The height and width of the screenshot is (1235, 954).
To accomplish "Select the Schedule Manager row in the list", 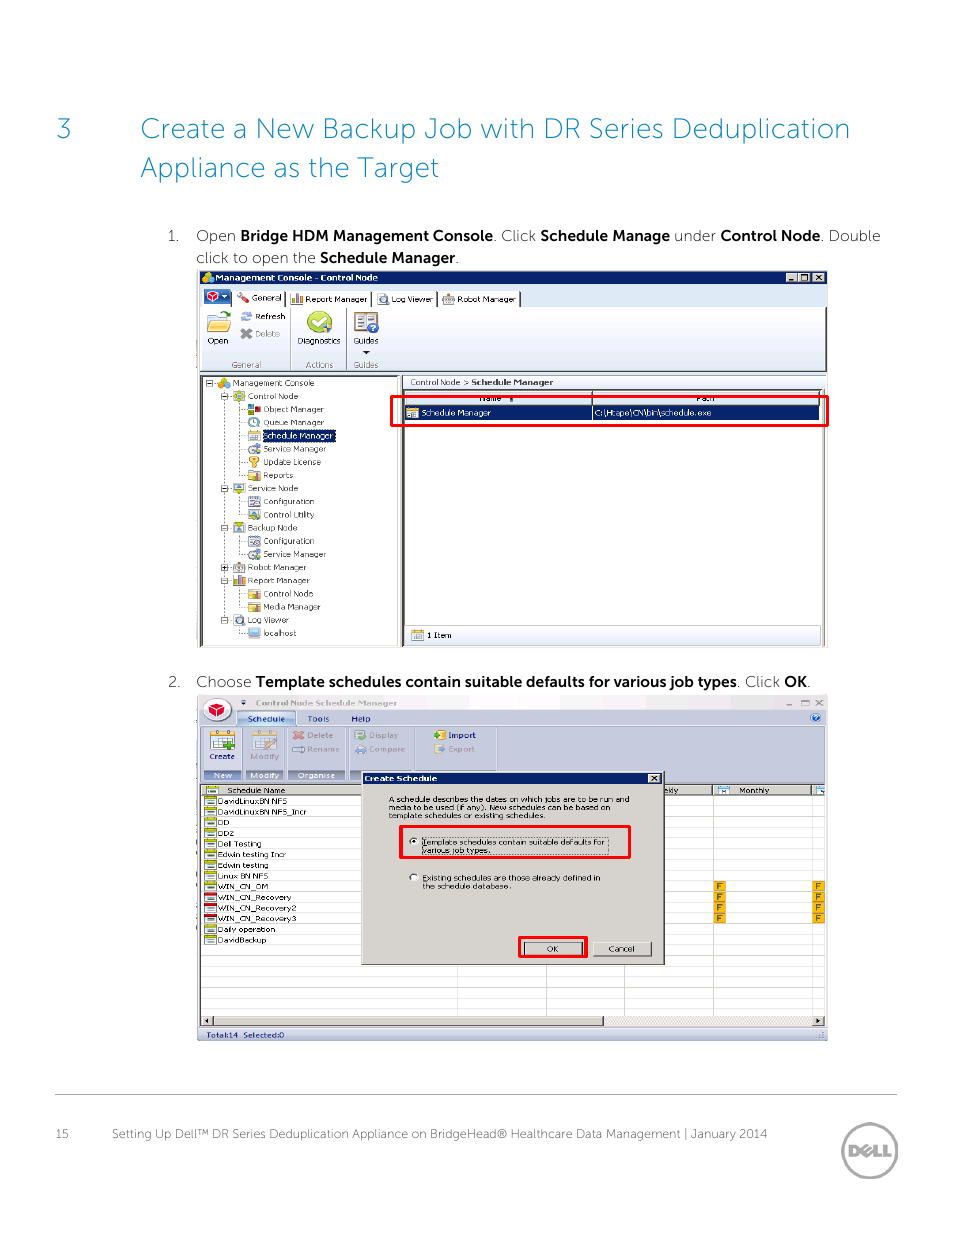I will tap(612, 412).
